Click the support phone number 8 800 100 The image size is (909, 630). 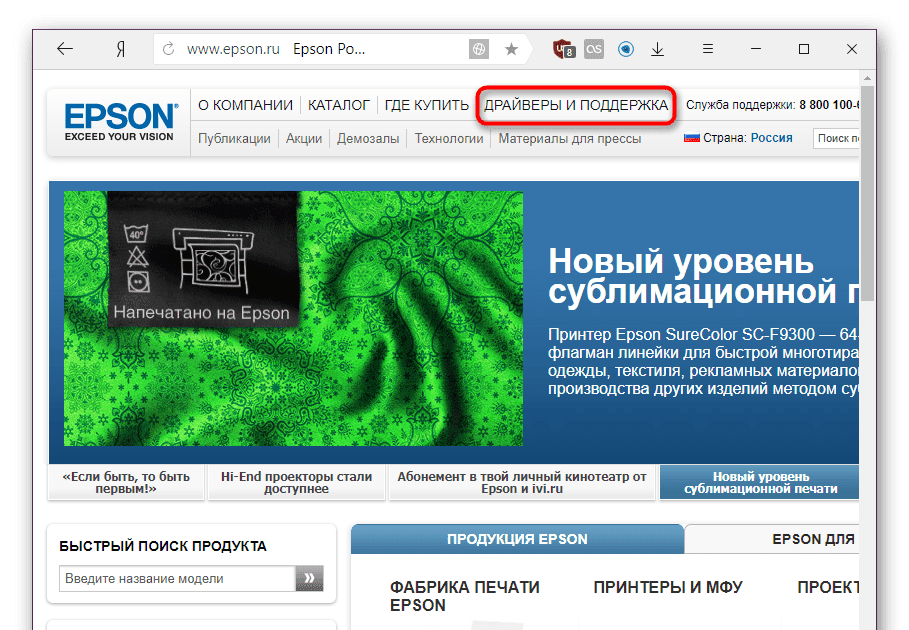click(x=829, y=105)
